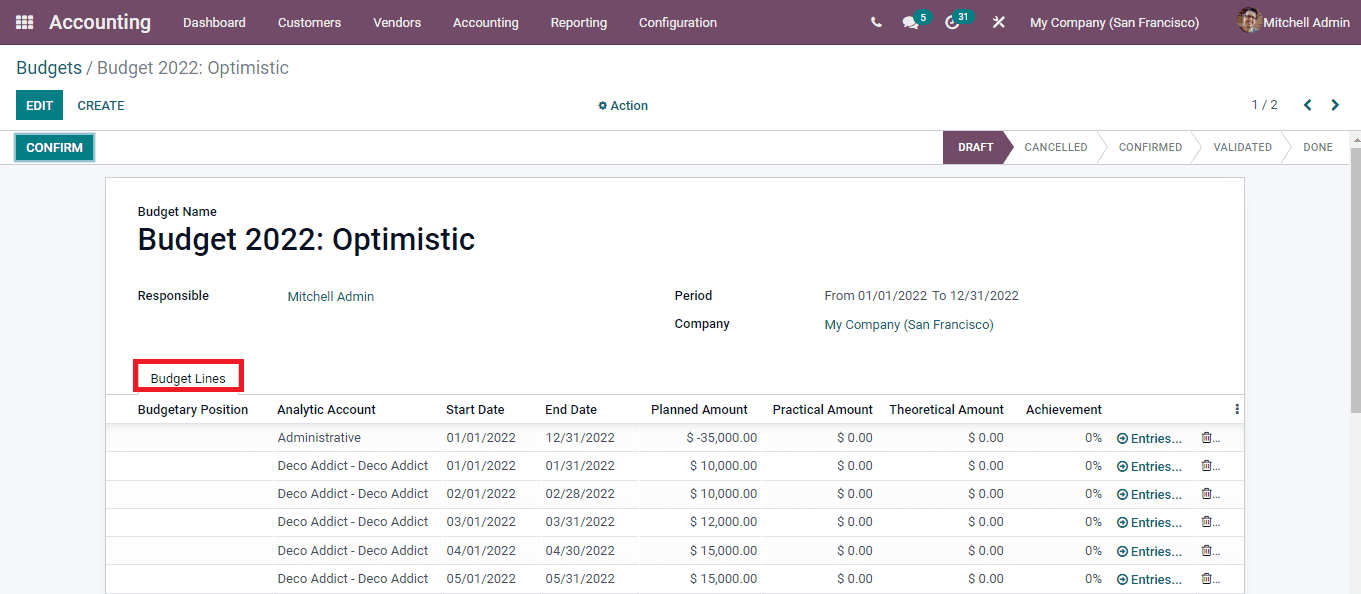Open the phone call icon in the top bar

[x=875, y=21]
